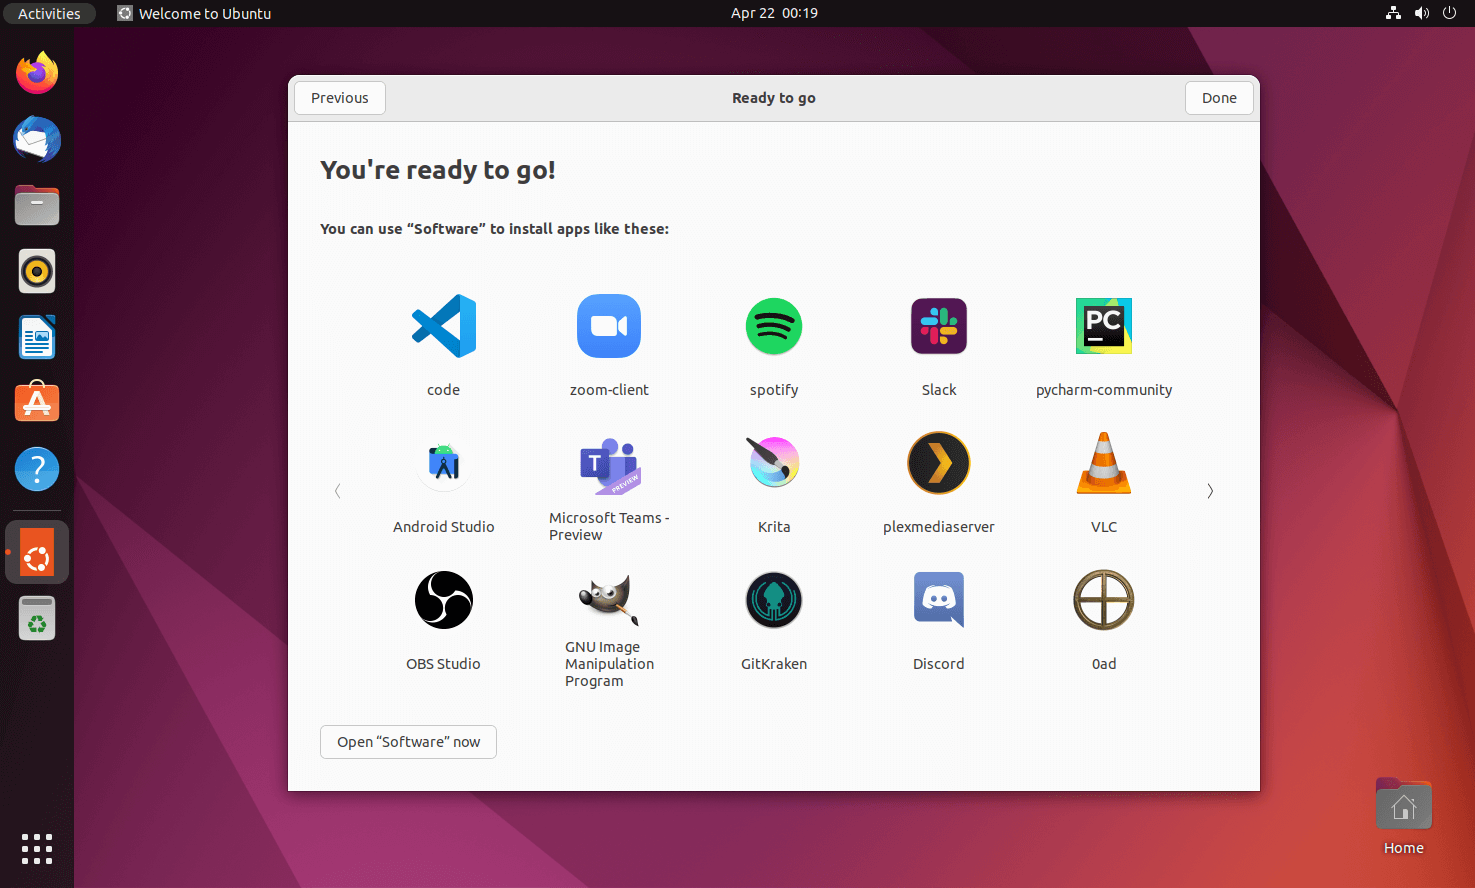Open the Activities overview
This screenshot has height=888, width=1475.
[x=49, y=13]
